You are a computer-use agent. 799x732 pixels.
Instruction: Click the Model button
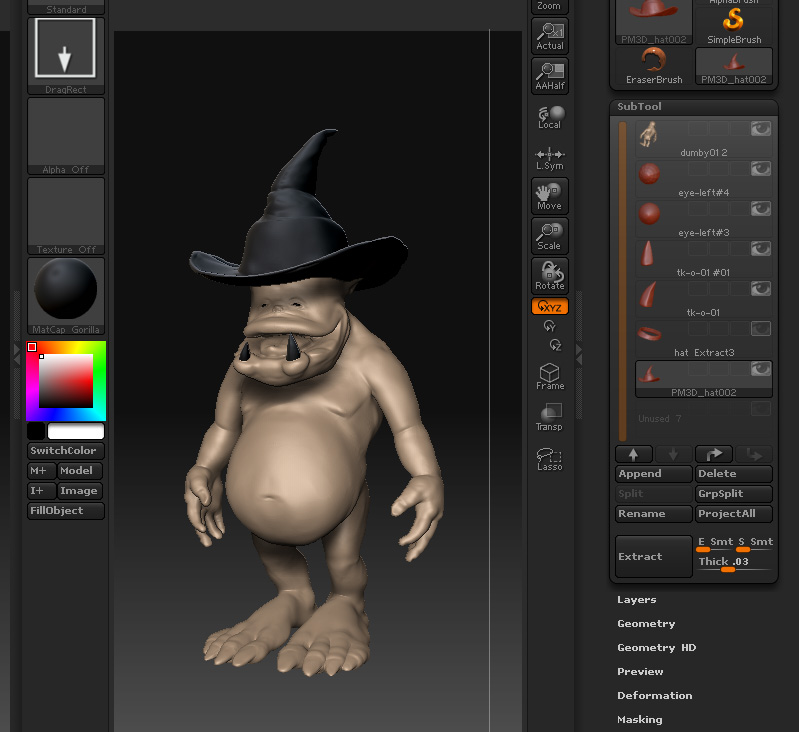(x=79, y=471)
